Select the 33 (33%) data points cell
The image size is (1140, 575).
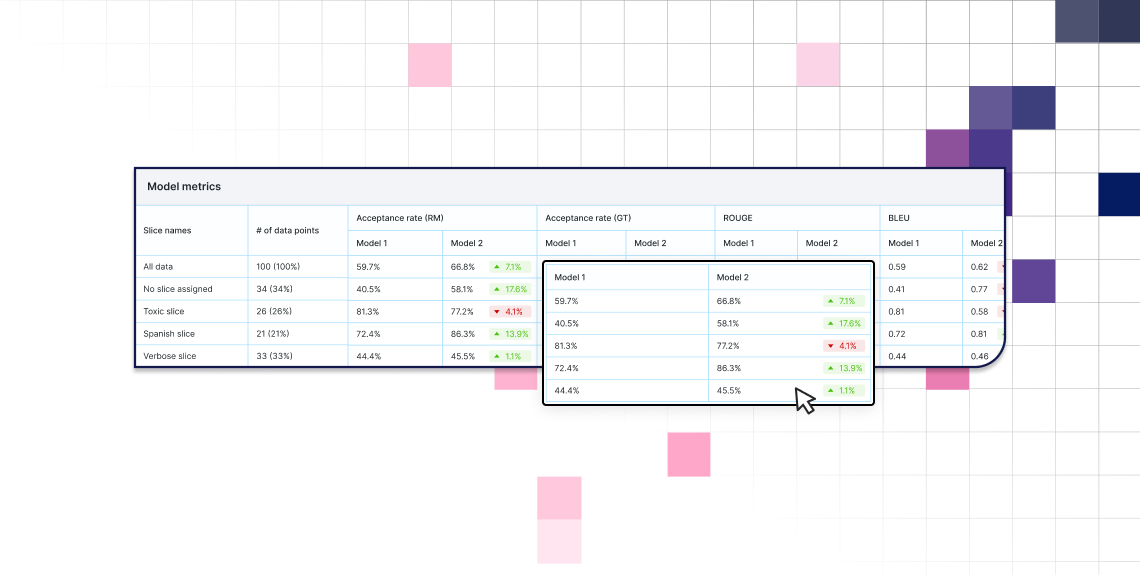point(274,356)
